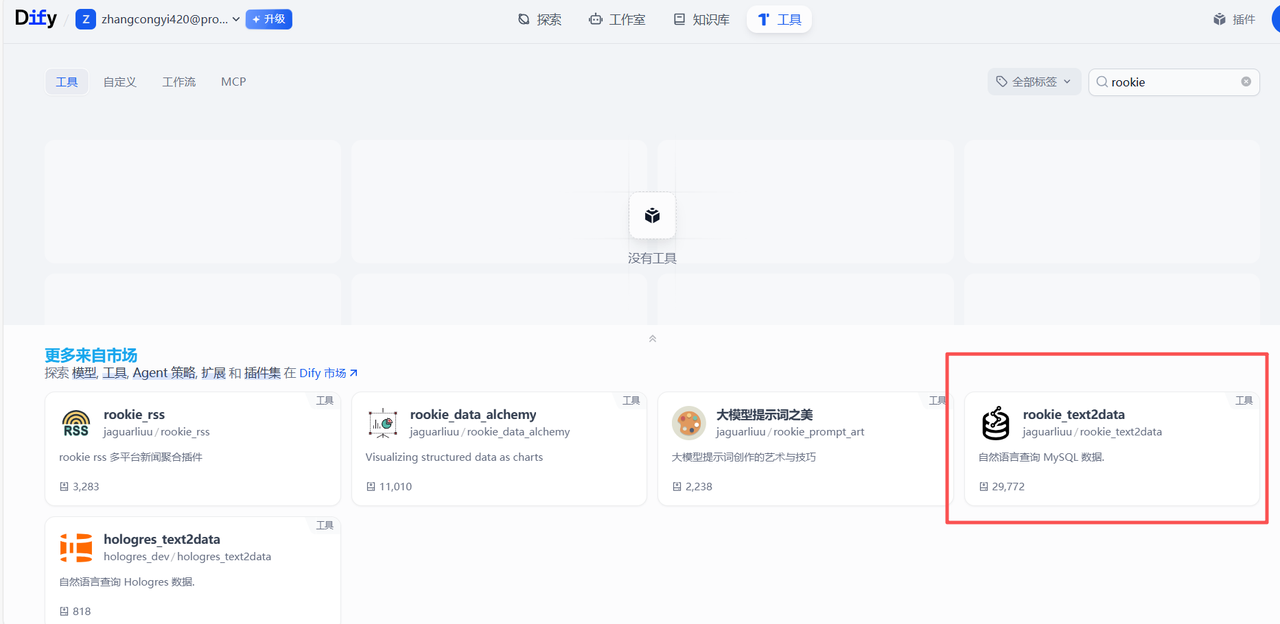
Task: Click the Dify logo
Action: 36,19
